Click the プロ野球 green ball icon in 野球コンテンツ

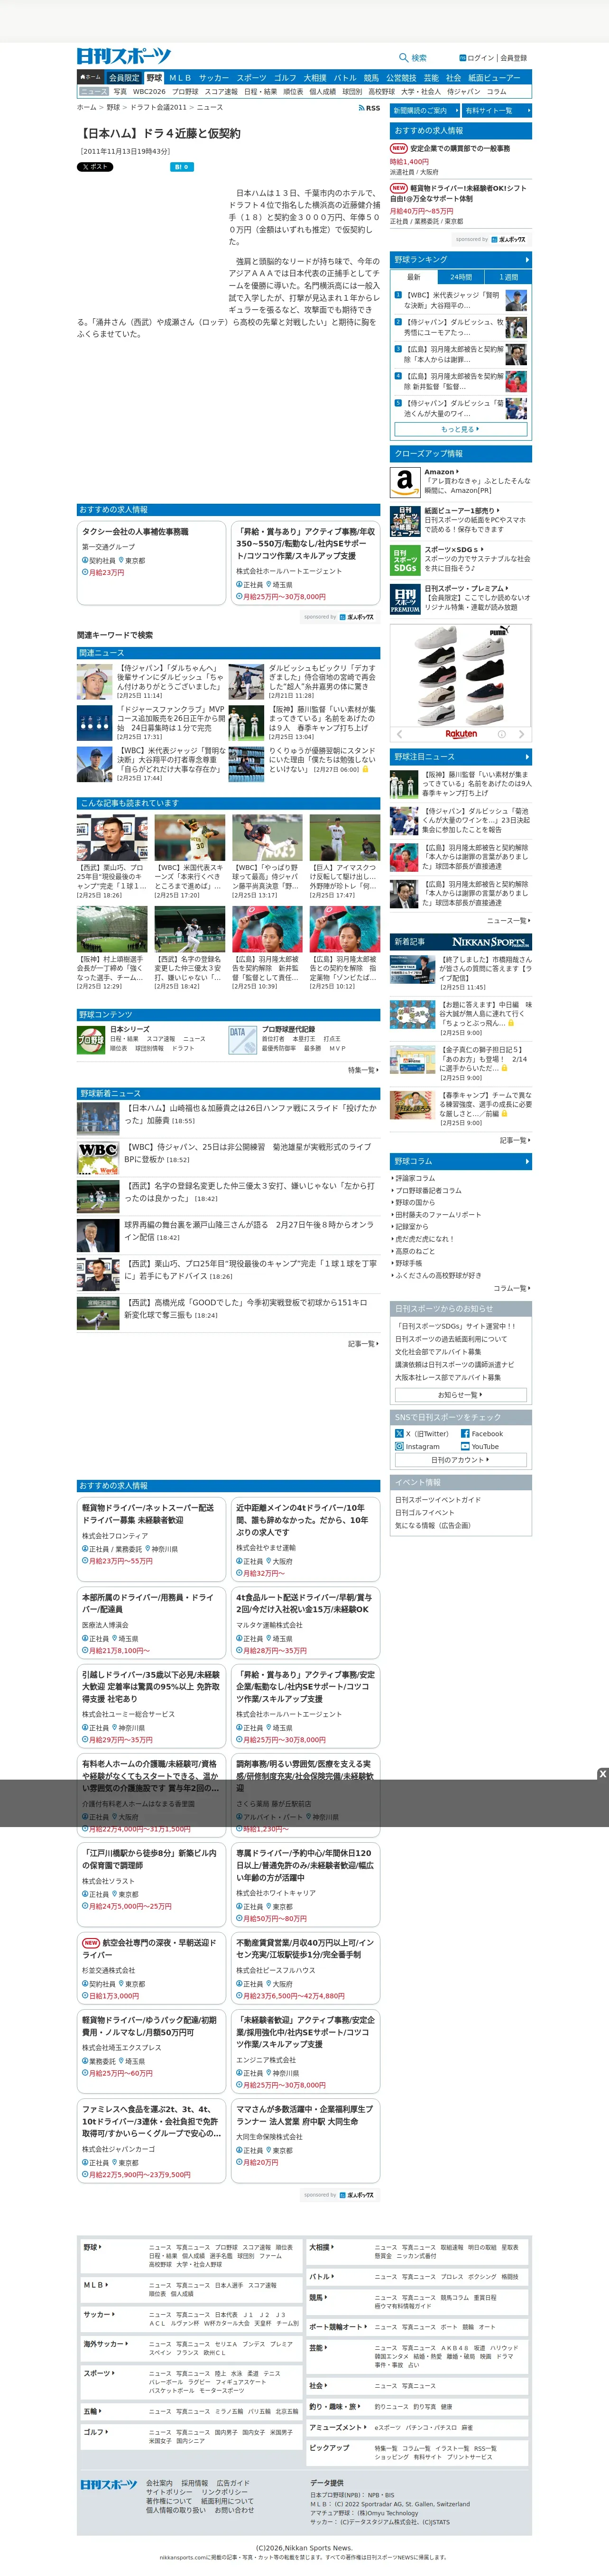(x=91, y=1040)
